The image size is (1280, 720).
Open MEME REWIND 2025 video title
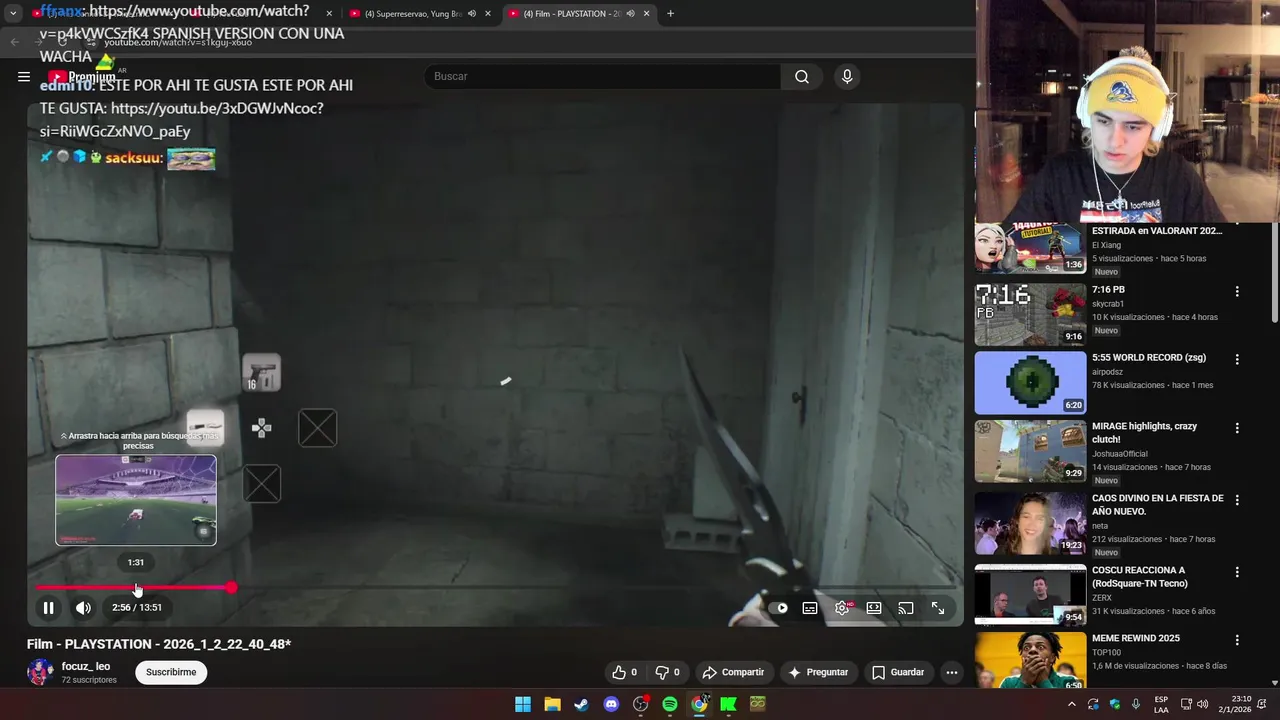(1136, 638)
